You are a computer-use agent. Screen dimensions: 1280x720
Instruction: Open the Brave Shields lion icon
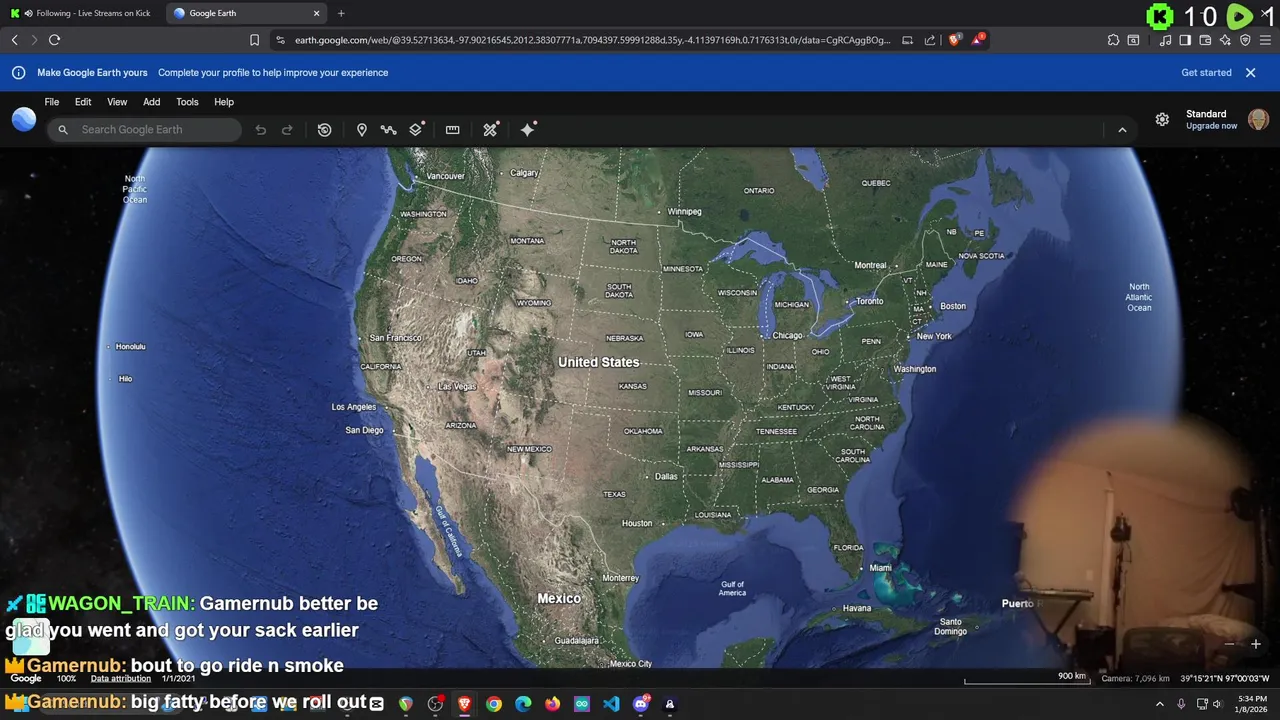[x=954, y=40]
